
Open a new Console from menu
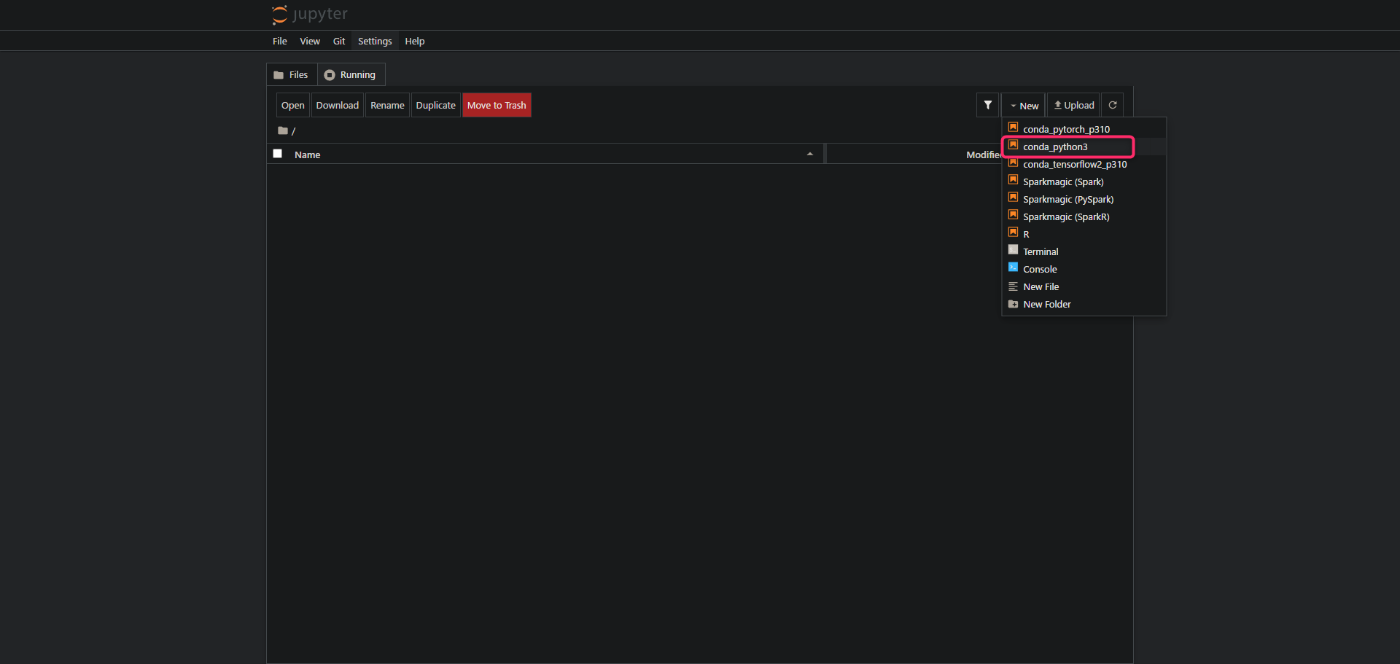coord(1084,269)
